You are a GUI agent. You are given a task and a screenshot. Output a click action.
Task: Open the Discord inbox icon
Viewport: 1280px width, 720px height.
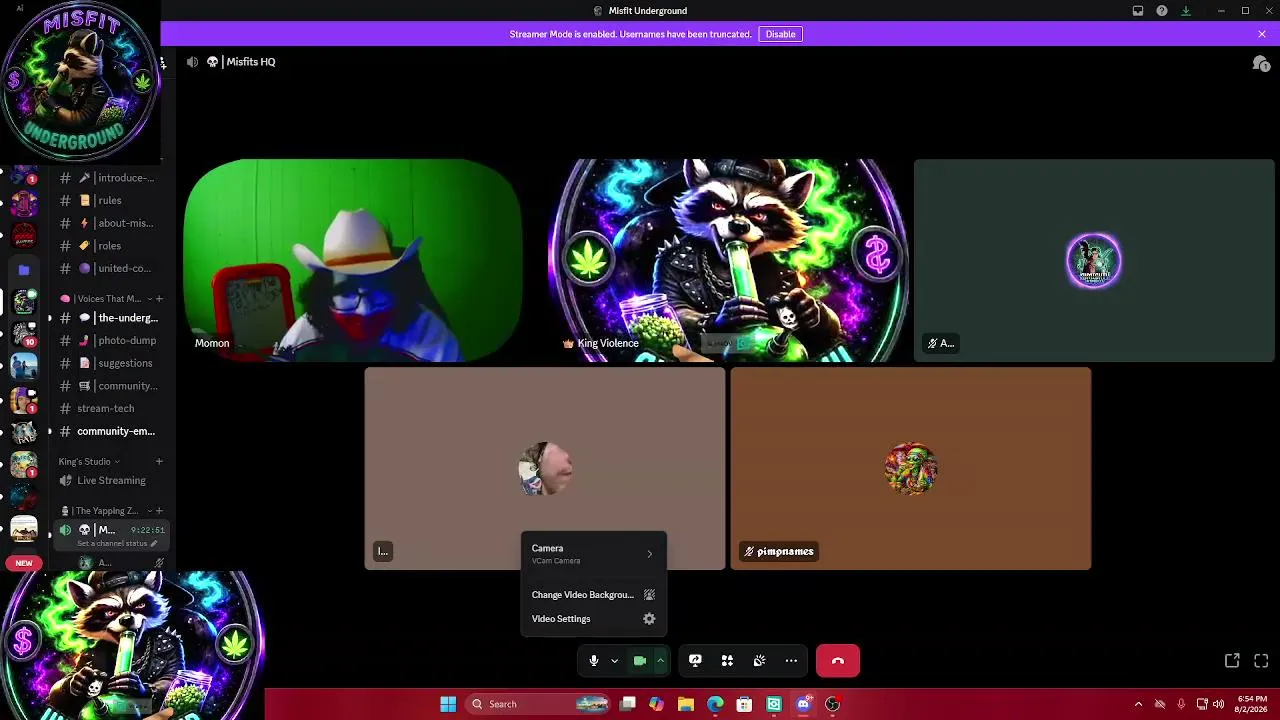[1138, 11]
